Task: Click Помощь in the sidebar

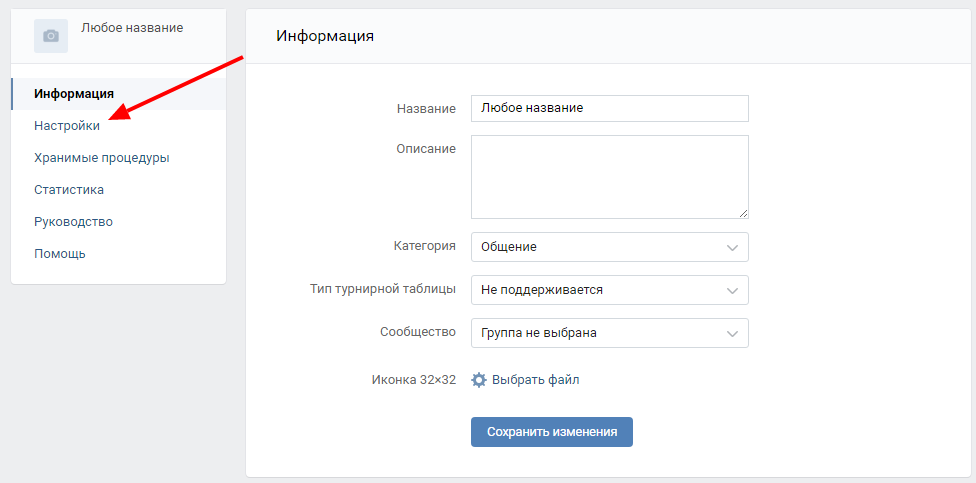Action: pyautogui.click(x=60, y=254)
